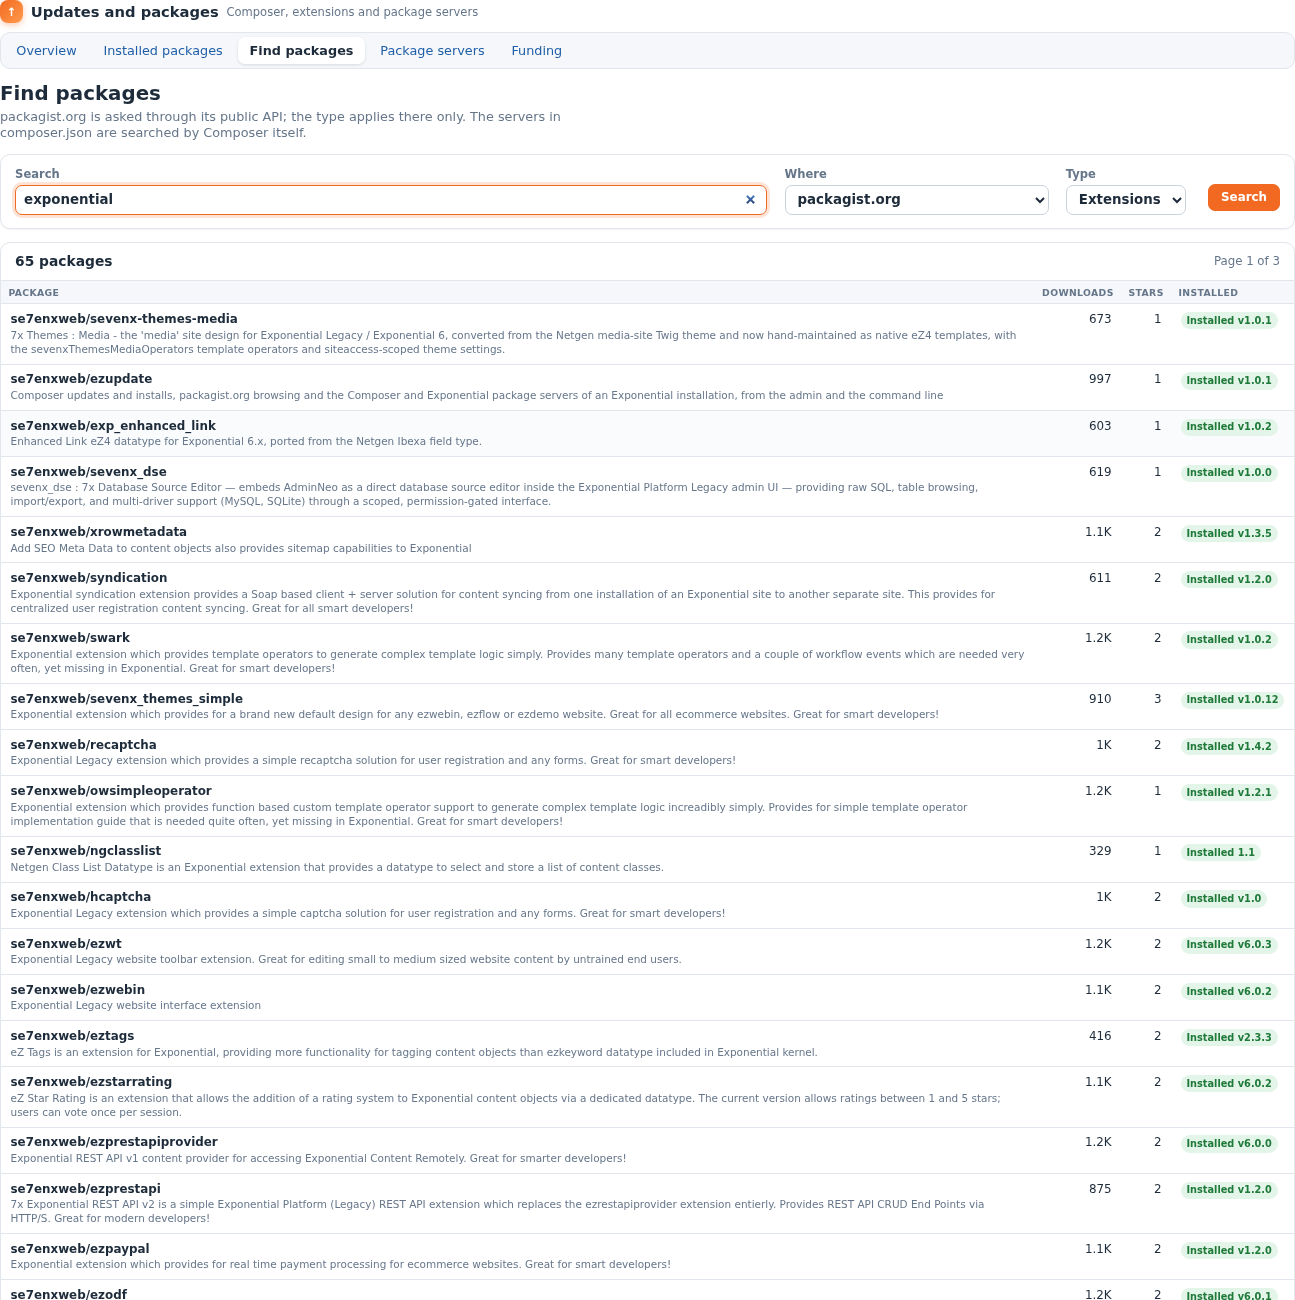Open the Type dropdown set to Extensions
Image resolution: width=1295 pixels, height=1300 pixels.
(1125, 200)
